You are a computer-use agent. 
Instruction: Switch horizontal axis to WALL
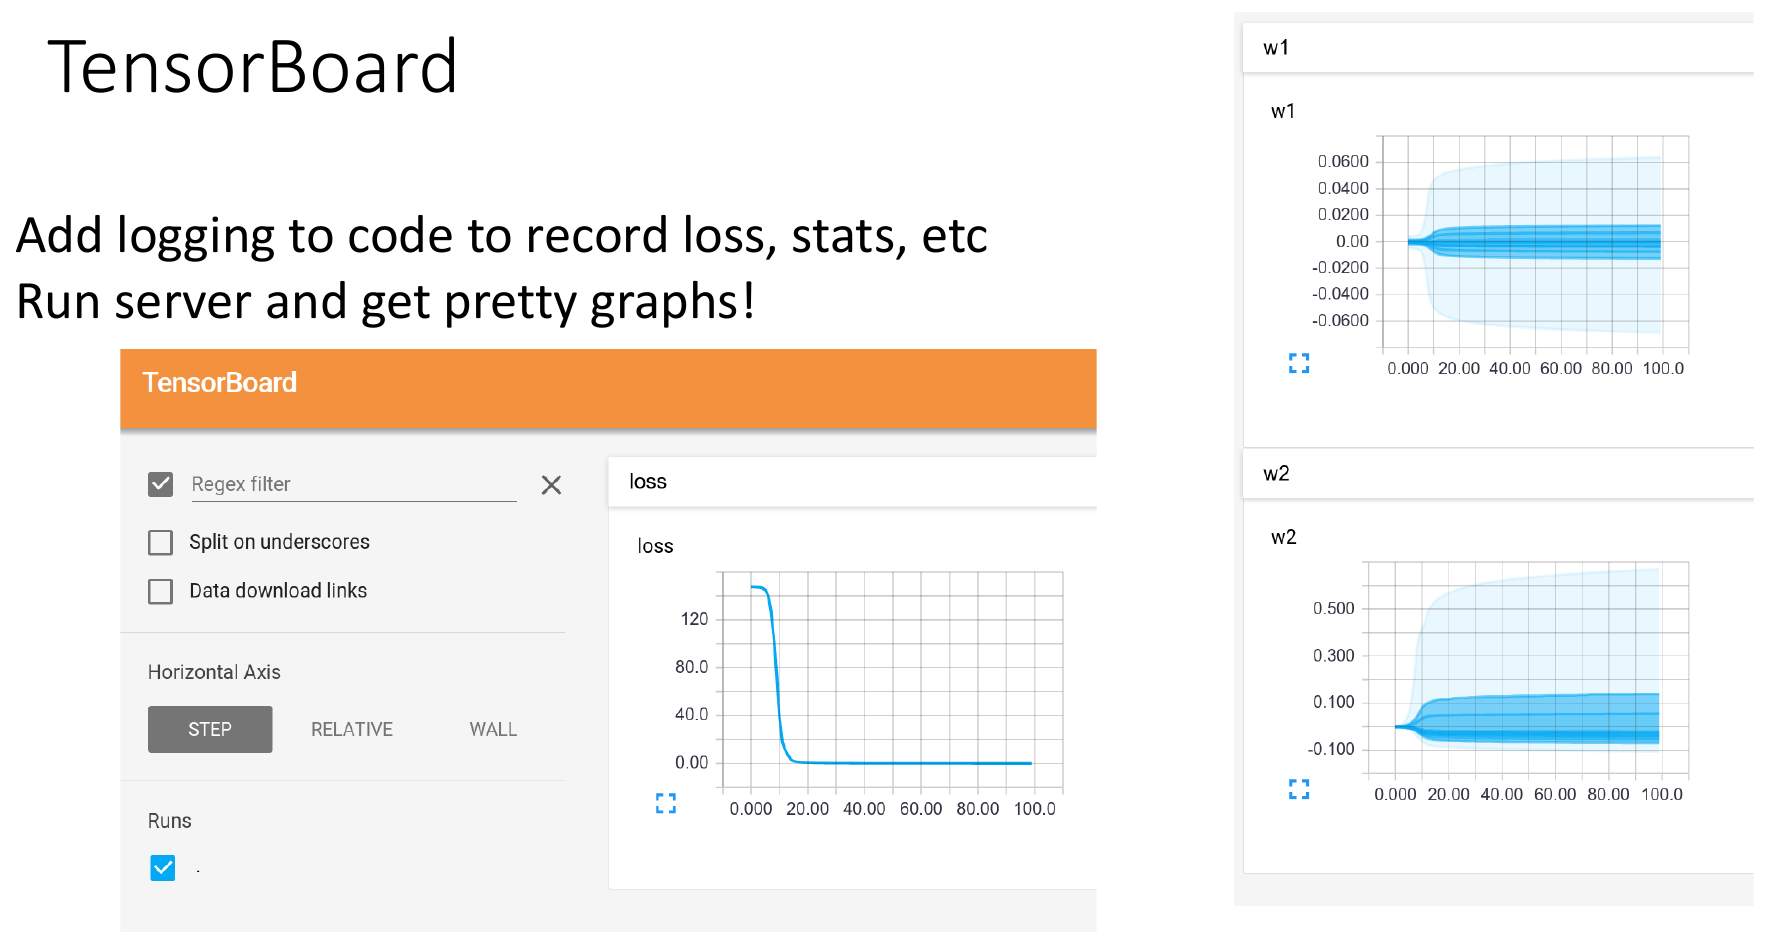[x=492, y=729]
